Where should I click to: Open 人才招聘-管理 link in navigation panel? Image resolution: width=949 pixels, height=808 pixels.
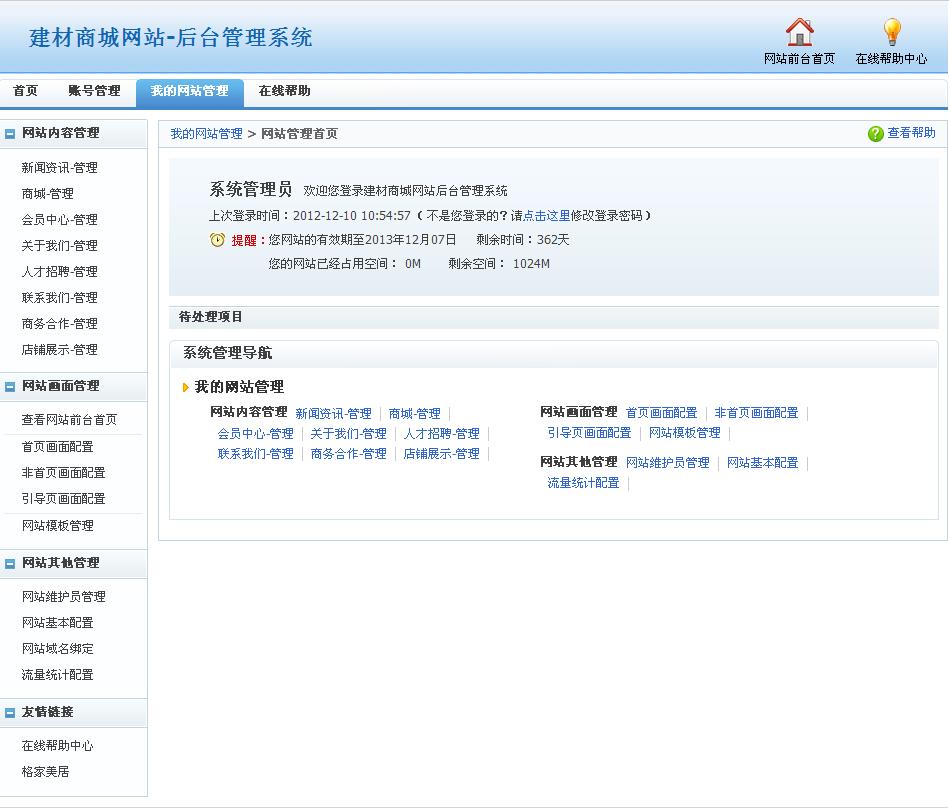pos(442,434)
